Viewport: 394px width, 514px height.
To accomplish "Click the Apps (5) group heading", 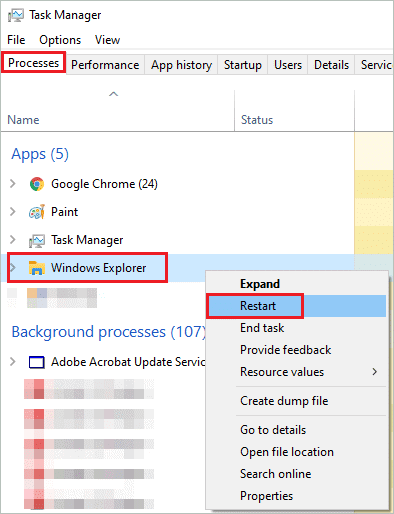I will tap(40, 154).
